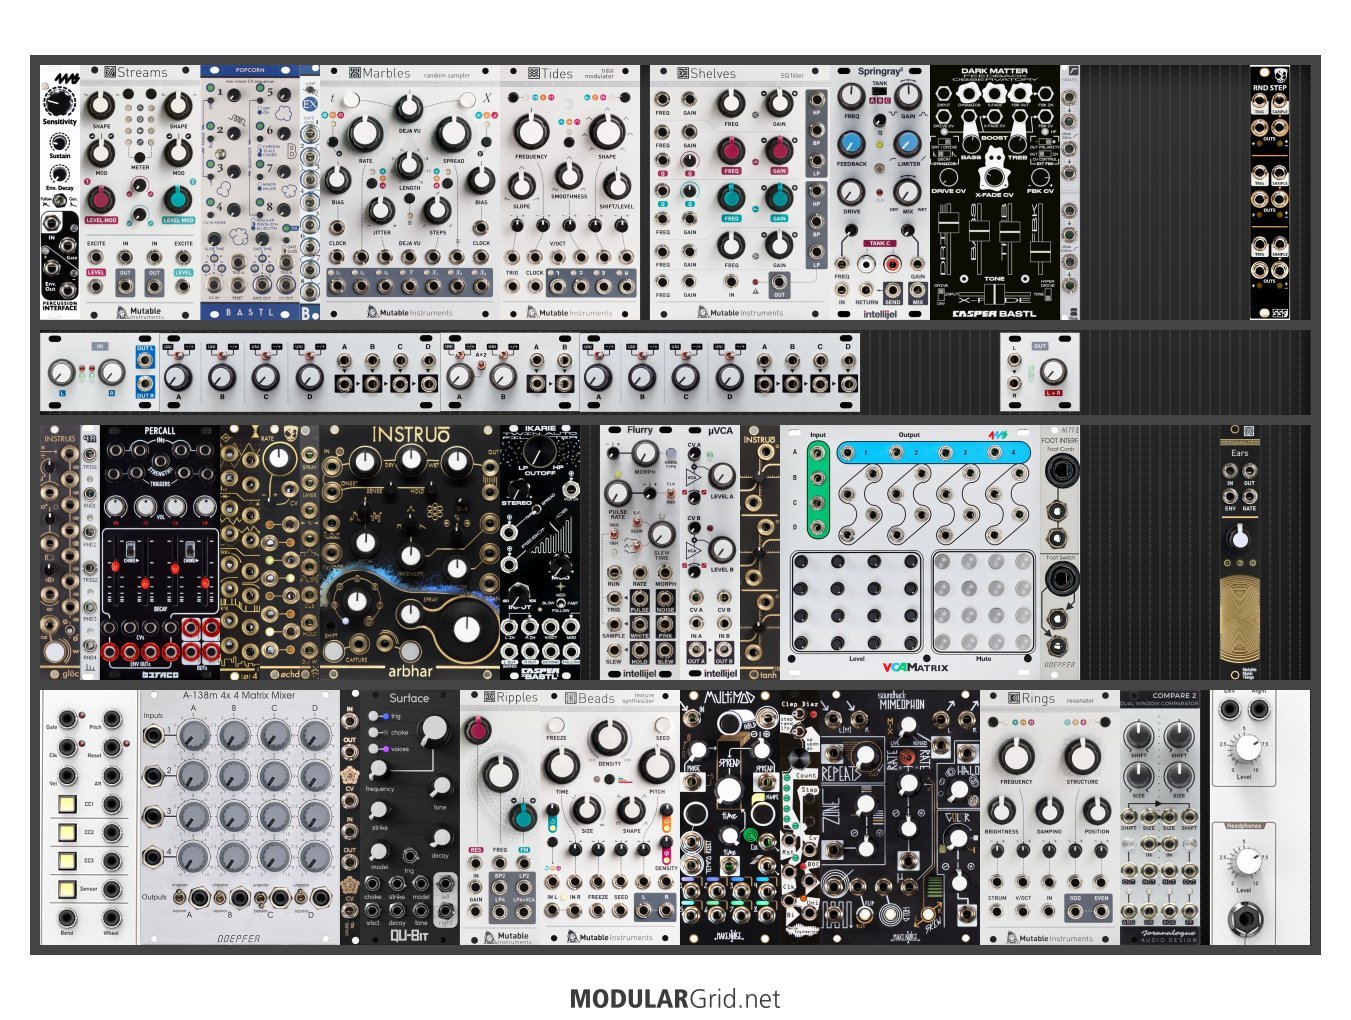Click the STEPS knob on Marbles
1351x1020 pixels.
coord(437,210)
